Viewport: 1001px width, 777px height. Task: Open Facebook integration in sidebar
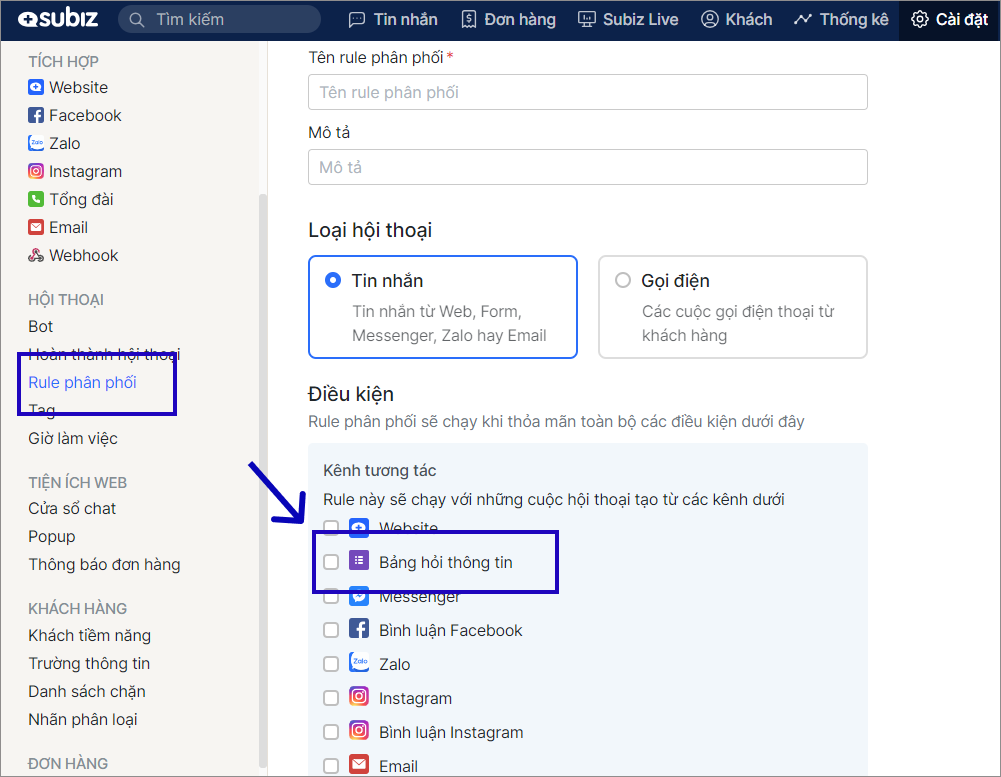[75, 116]
